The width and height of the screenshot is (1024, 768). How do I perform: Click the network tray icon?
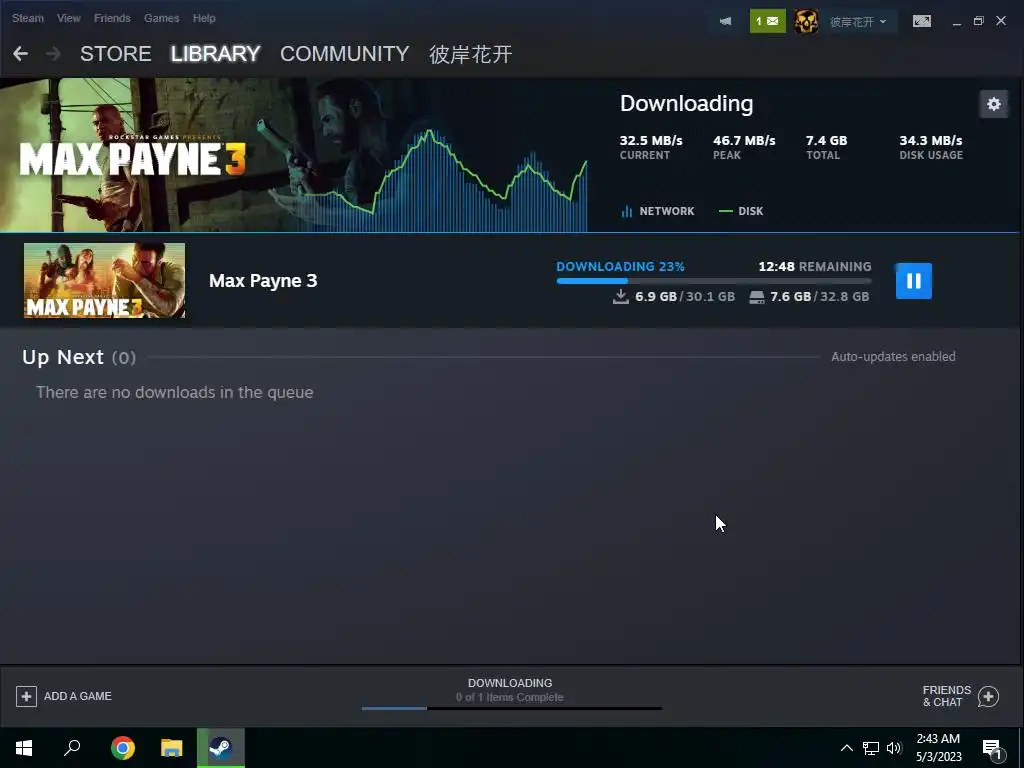[871, 748]
